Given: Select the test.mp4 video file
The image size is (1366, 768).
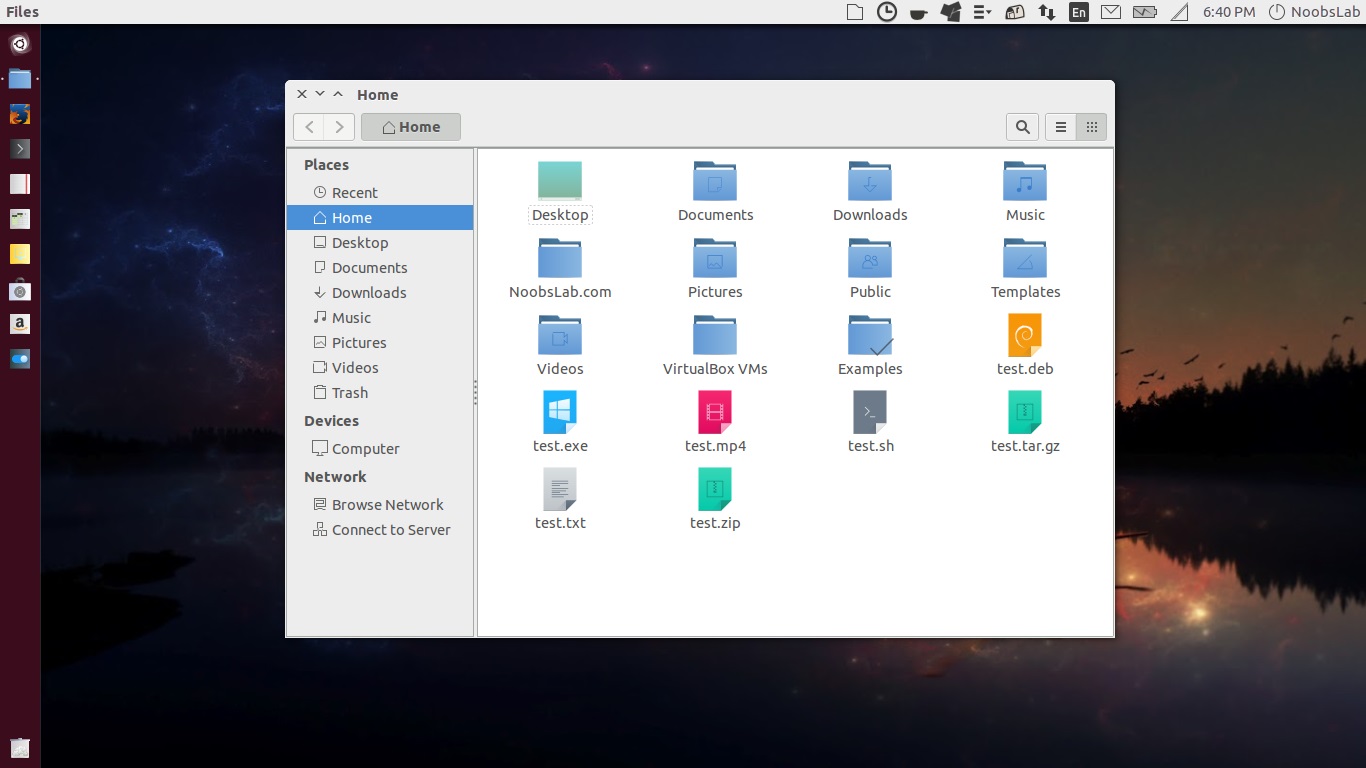Looking at the screenshot, I should point(714,412).
